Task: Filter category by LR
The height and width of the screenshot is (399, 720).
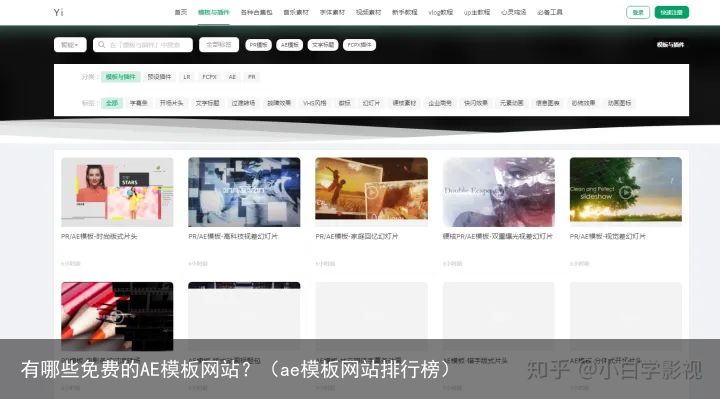Action: coord(187,77)
